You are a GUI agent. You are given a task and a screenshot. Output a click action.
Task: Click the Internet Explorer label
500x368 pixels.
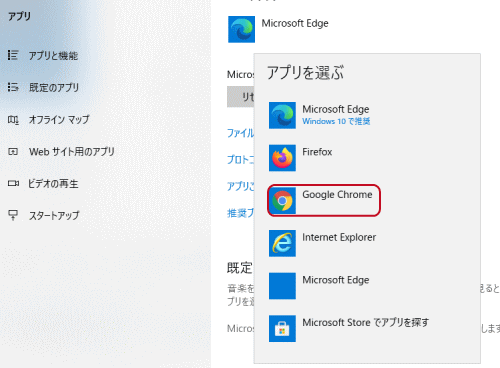[x=339, y=237]
